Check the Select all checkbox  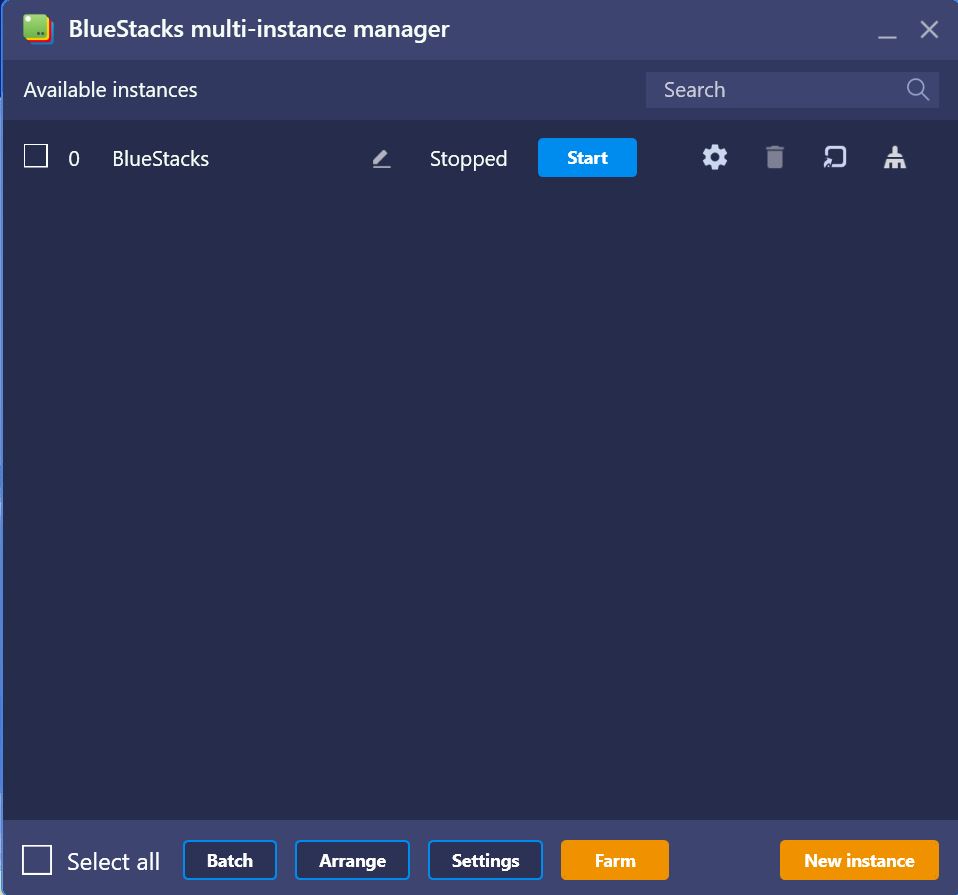pos(37,860)
